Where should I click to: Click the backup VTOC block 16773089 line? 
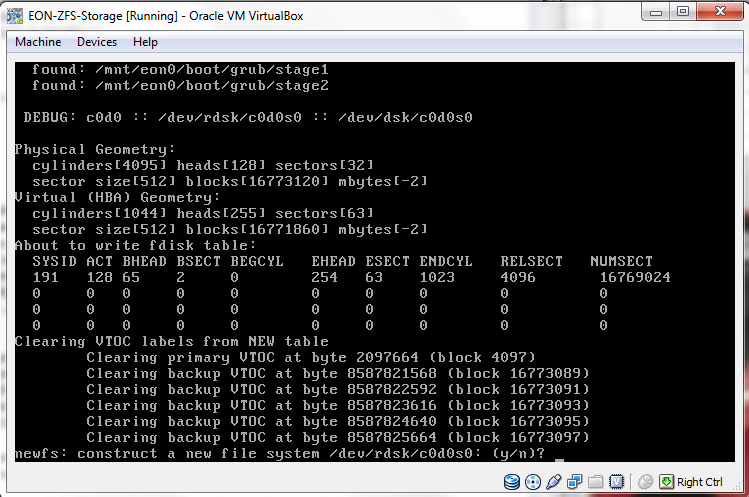click(x=338, y=373)
